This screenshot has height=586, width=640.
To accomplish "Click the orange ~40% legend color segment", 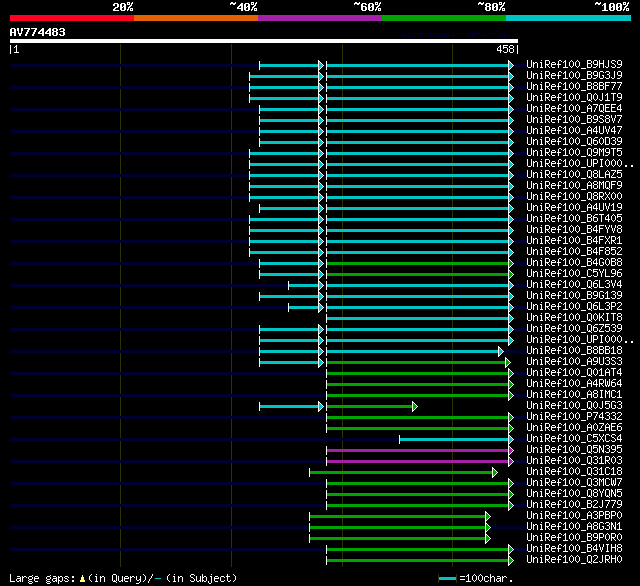I will 196,18.
